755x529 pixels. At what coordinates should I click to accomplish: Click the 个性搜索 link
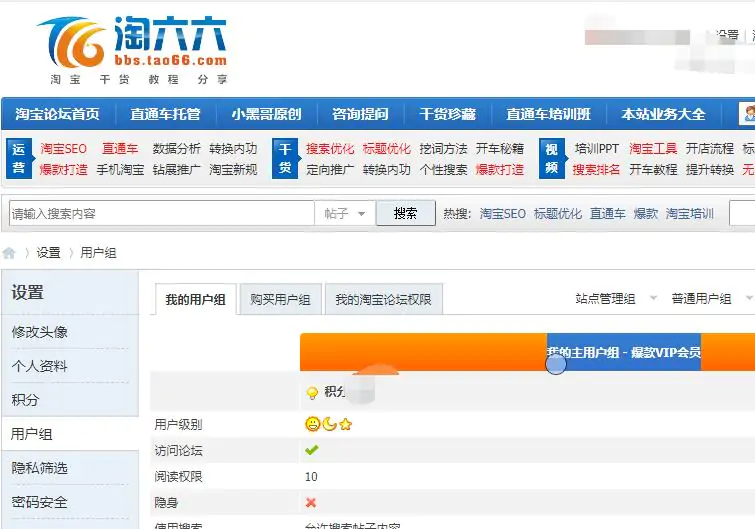coord(443,169)
